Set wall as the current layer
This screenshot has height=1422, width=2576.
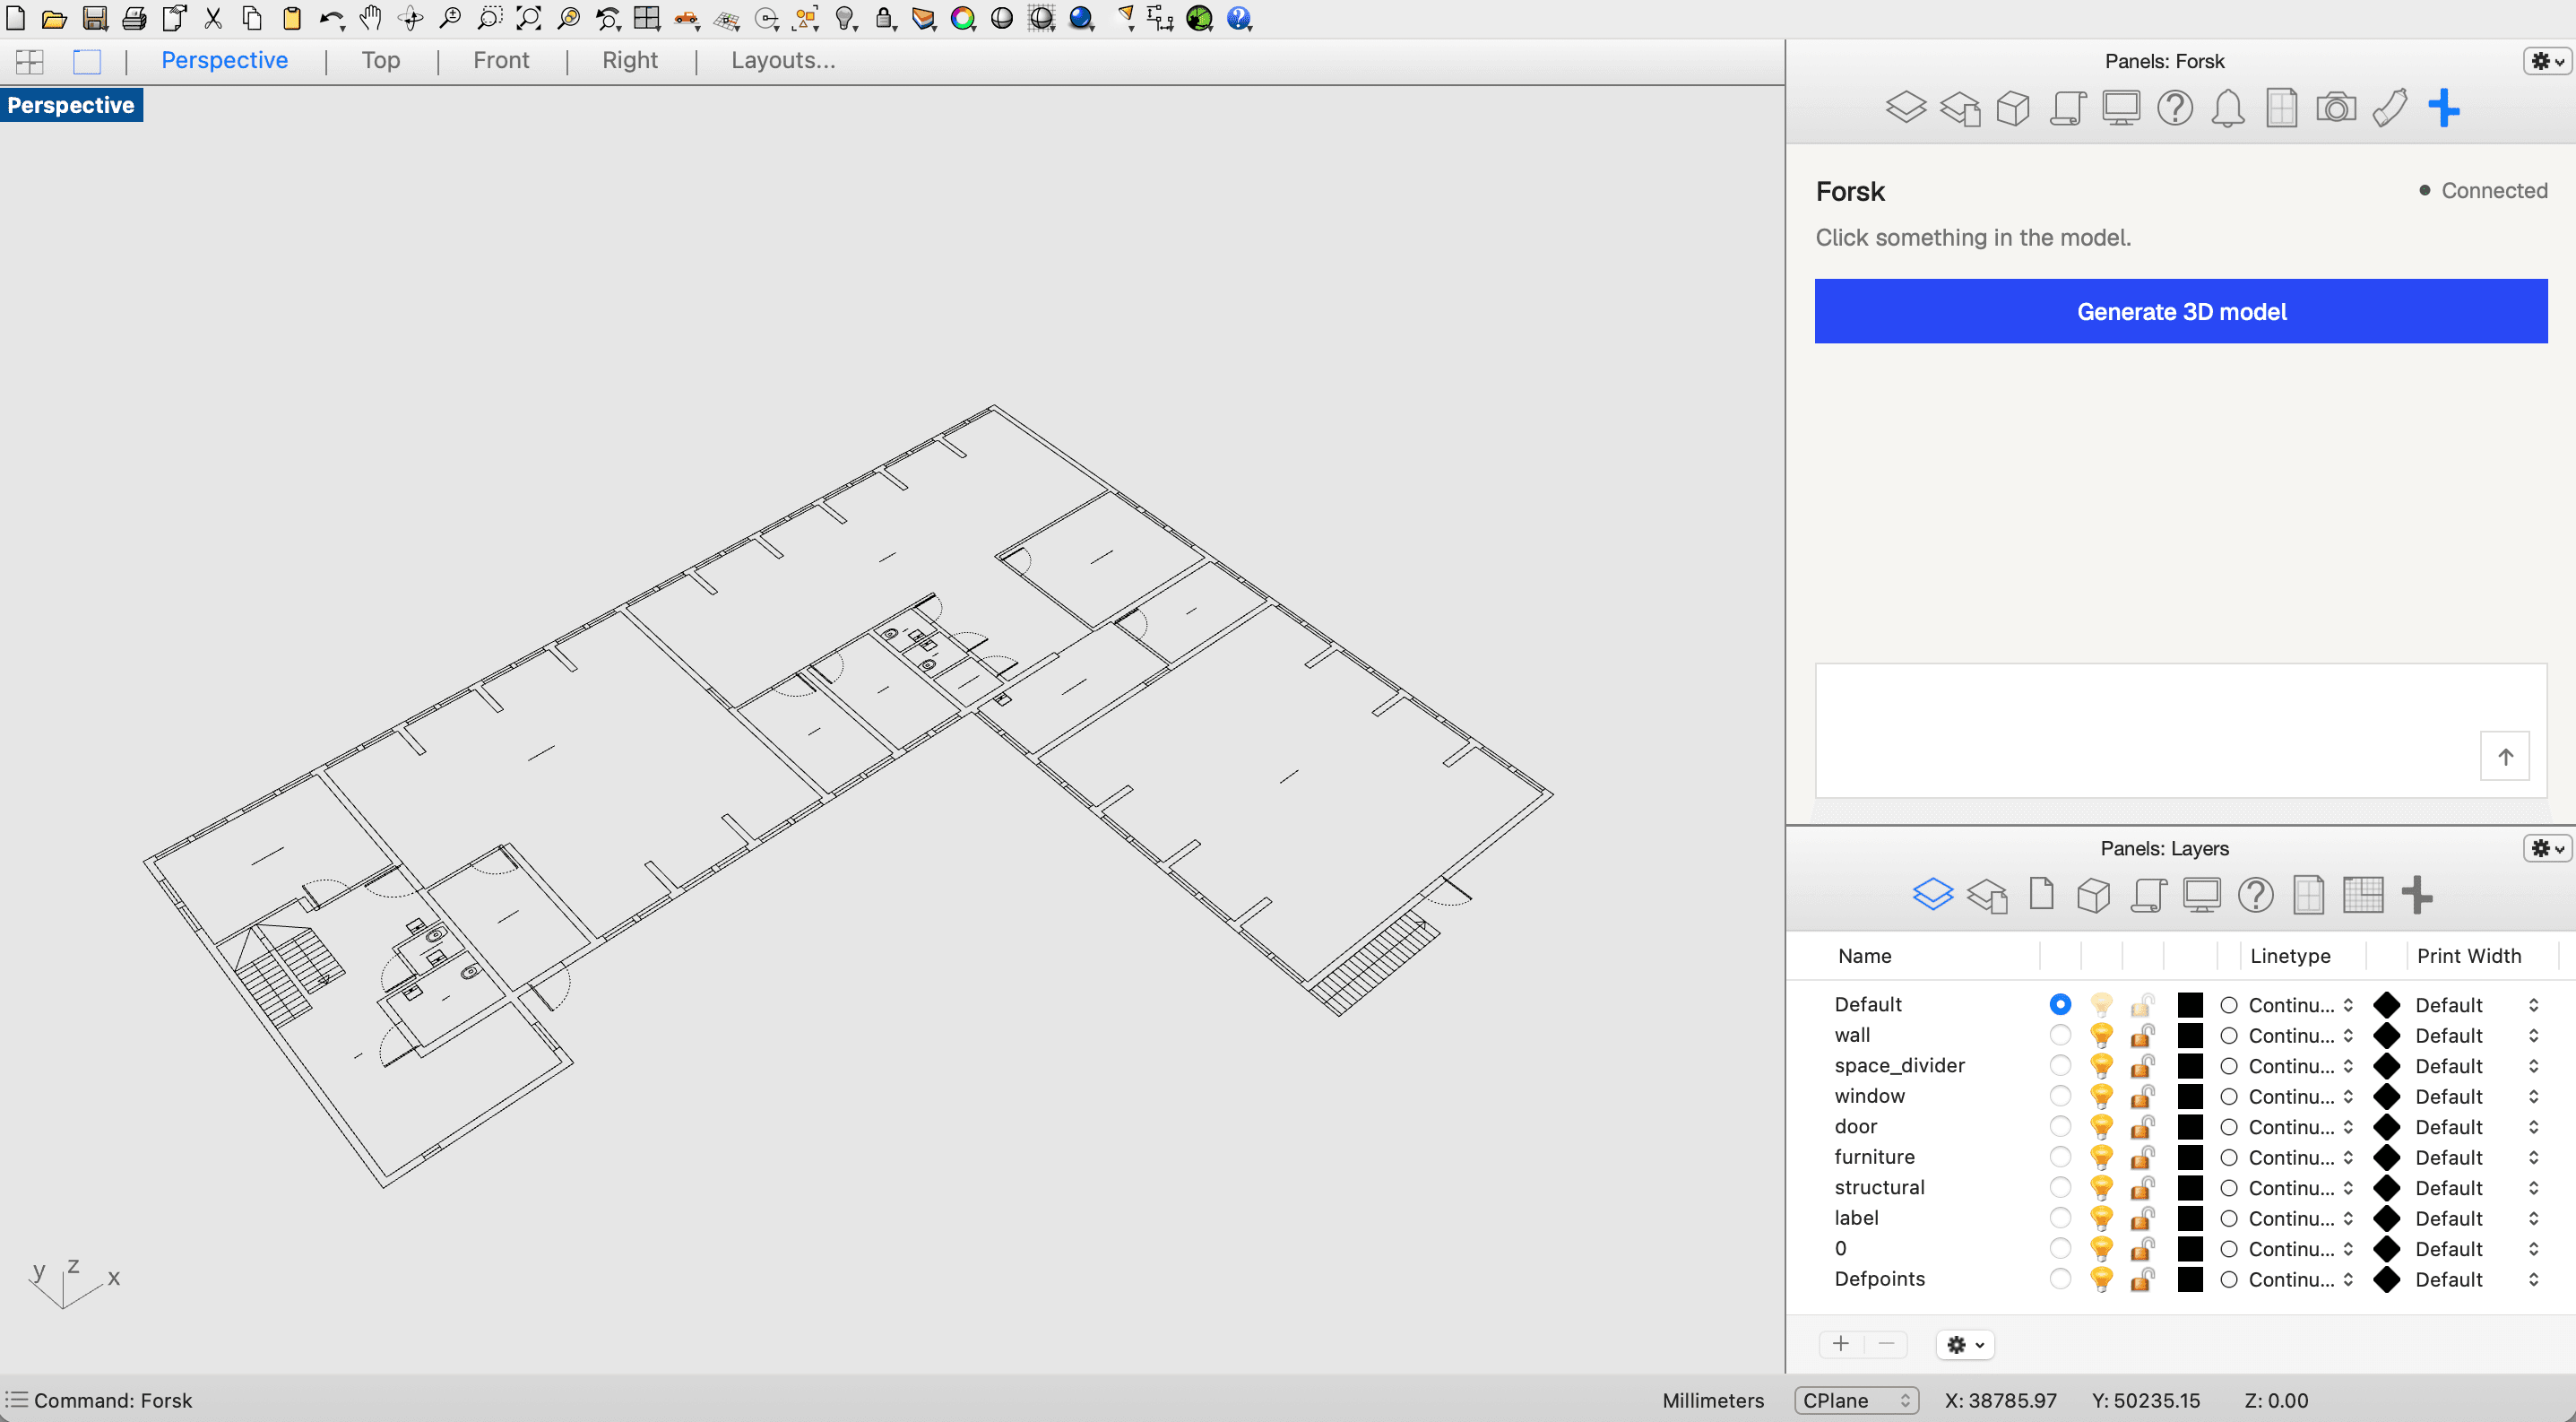point(2060,1035)
